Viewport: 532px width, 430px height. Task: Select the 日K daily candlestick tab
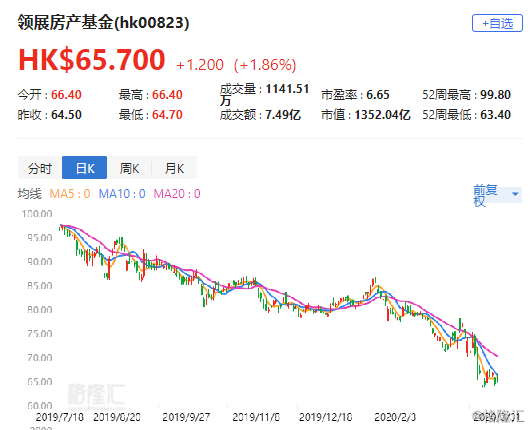[85, 168]
